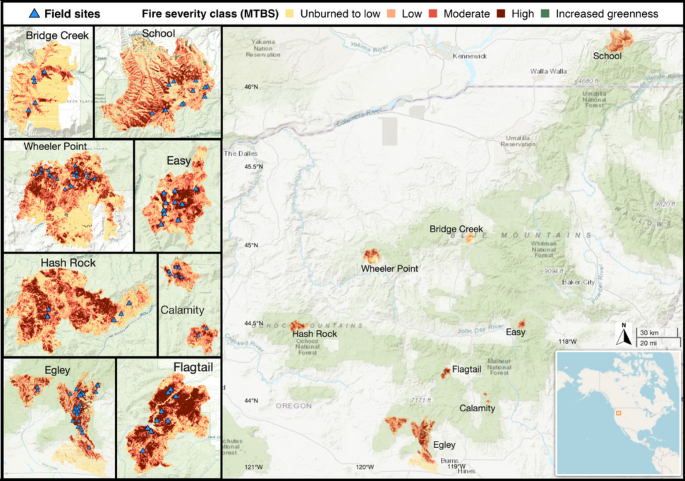The height and width of the screenshot is (481, 685).
Task: Click the 'Unburned to low' legend color swatch
Action: tap(262, 14)
